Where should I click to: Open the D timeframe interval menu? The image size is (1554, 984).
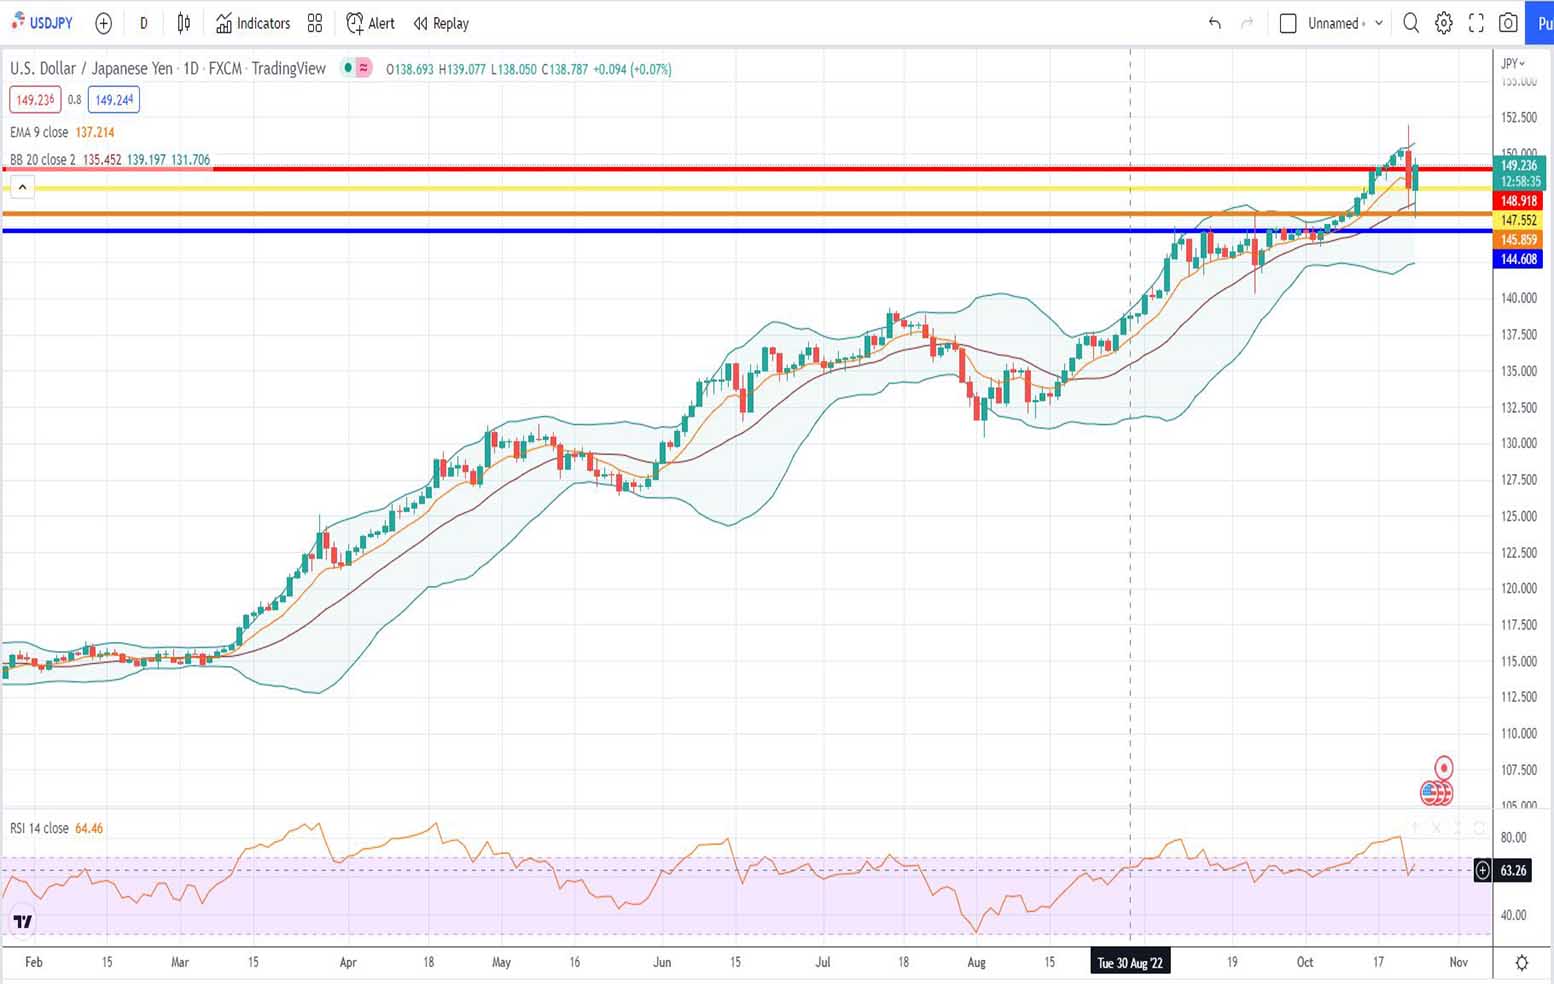143,23
